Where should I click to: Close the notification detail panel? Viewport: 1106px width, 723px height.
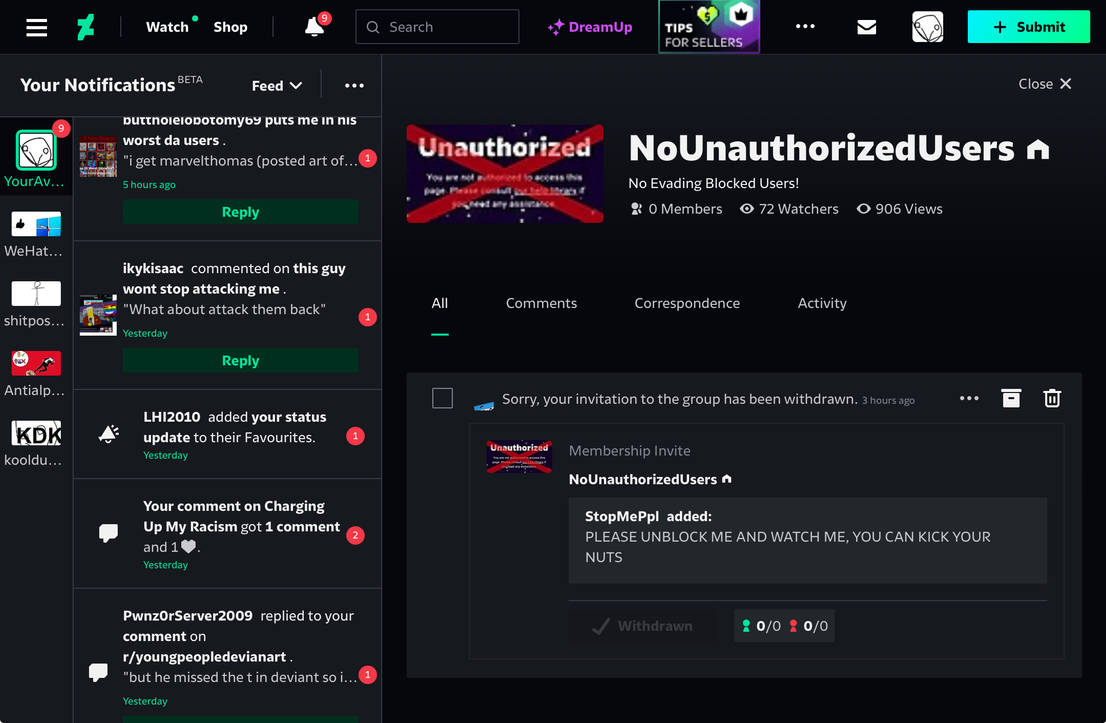click(1045, 84)
